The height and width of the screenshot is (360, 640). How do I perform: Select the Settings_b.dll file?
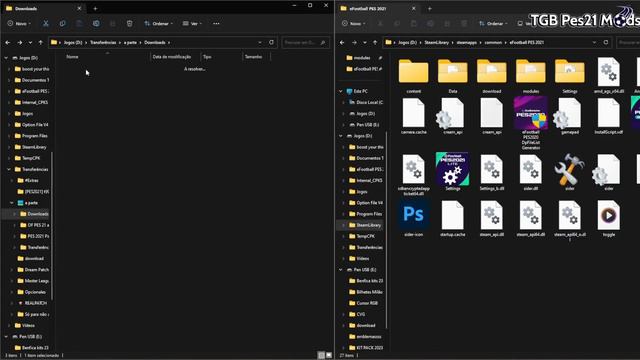[x=491, y=172]
